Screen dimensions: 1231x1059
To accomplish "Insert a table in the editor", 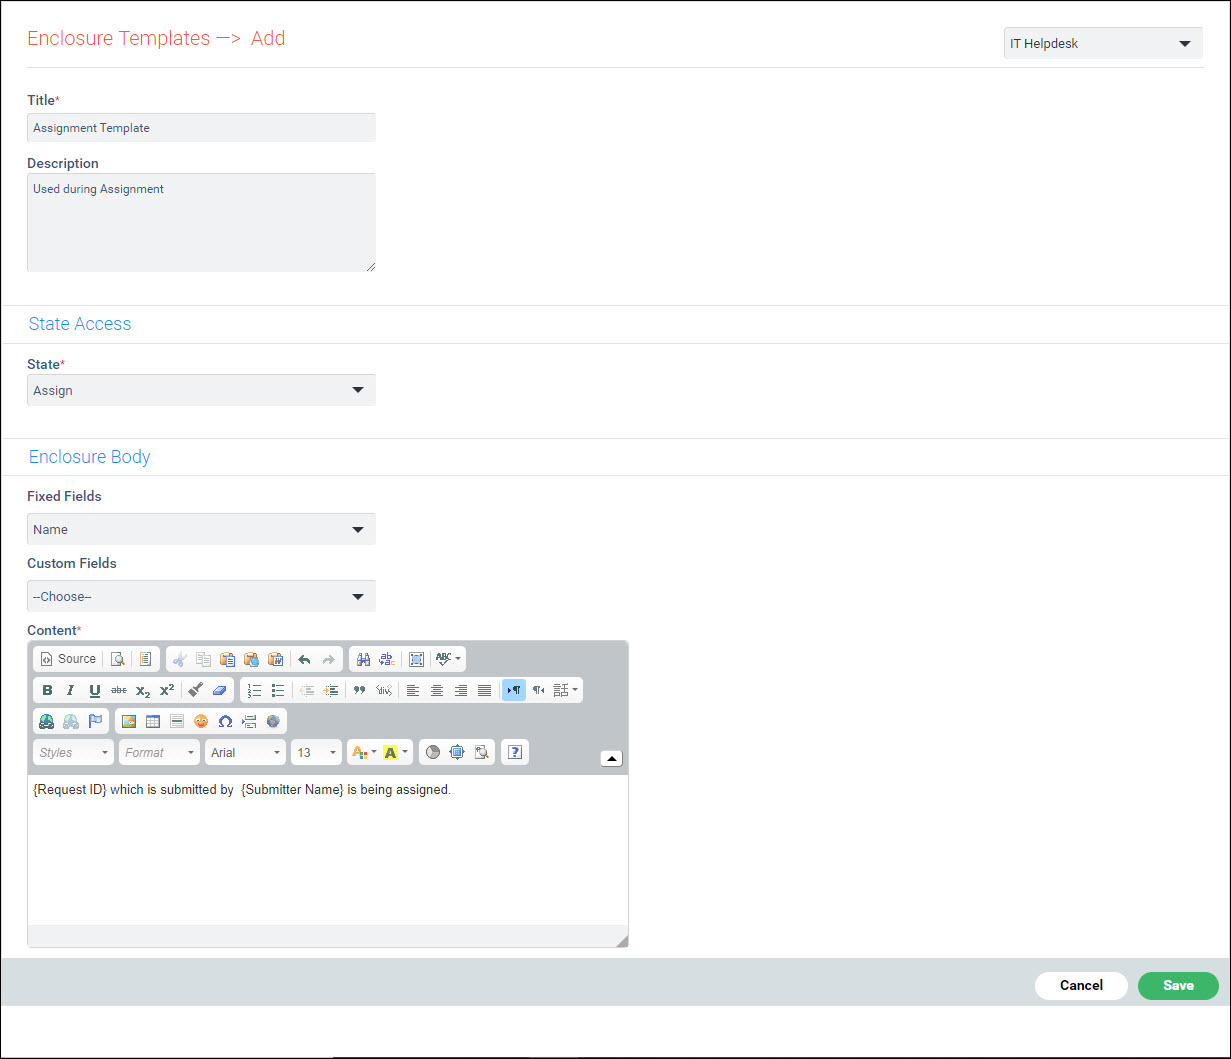I will pyautogui.click(x=152, y=721).
